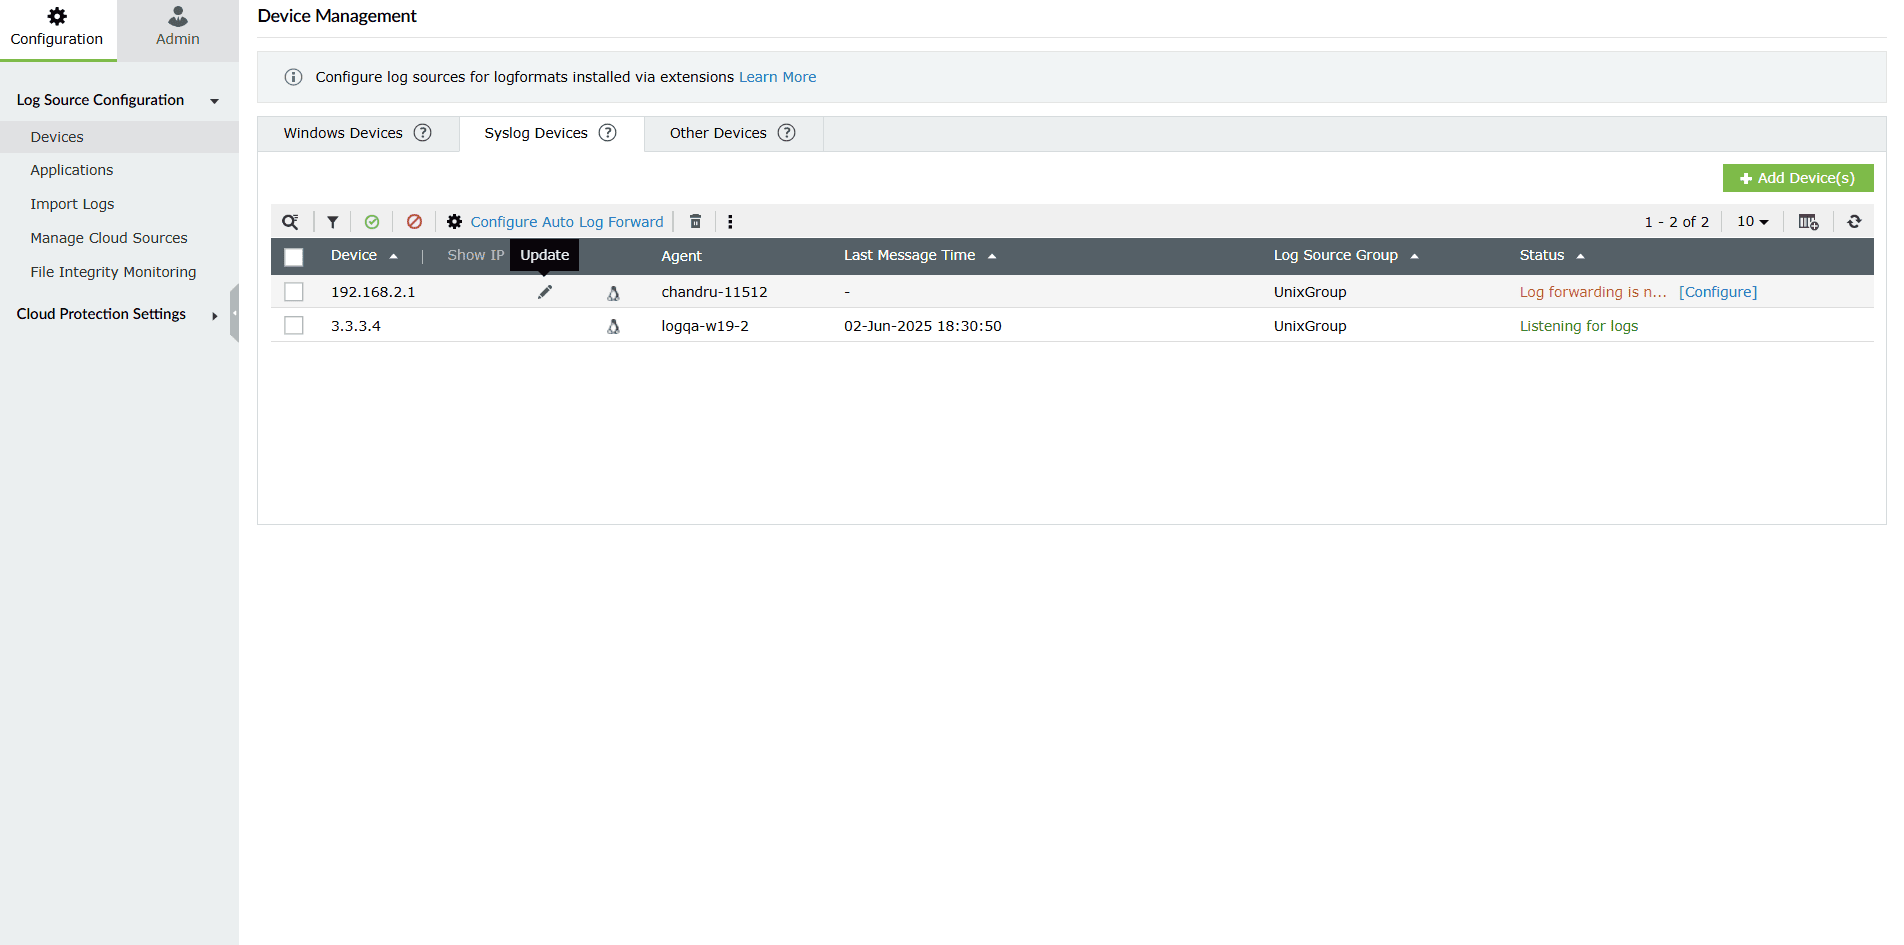Viewport: 1904px width, 945px height.
Task: Toggle the select-all devices checkbox
Action: coord(294,257)
